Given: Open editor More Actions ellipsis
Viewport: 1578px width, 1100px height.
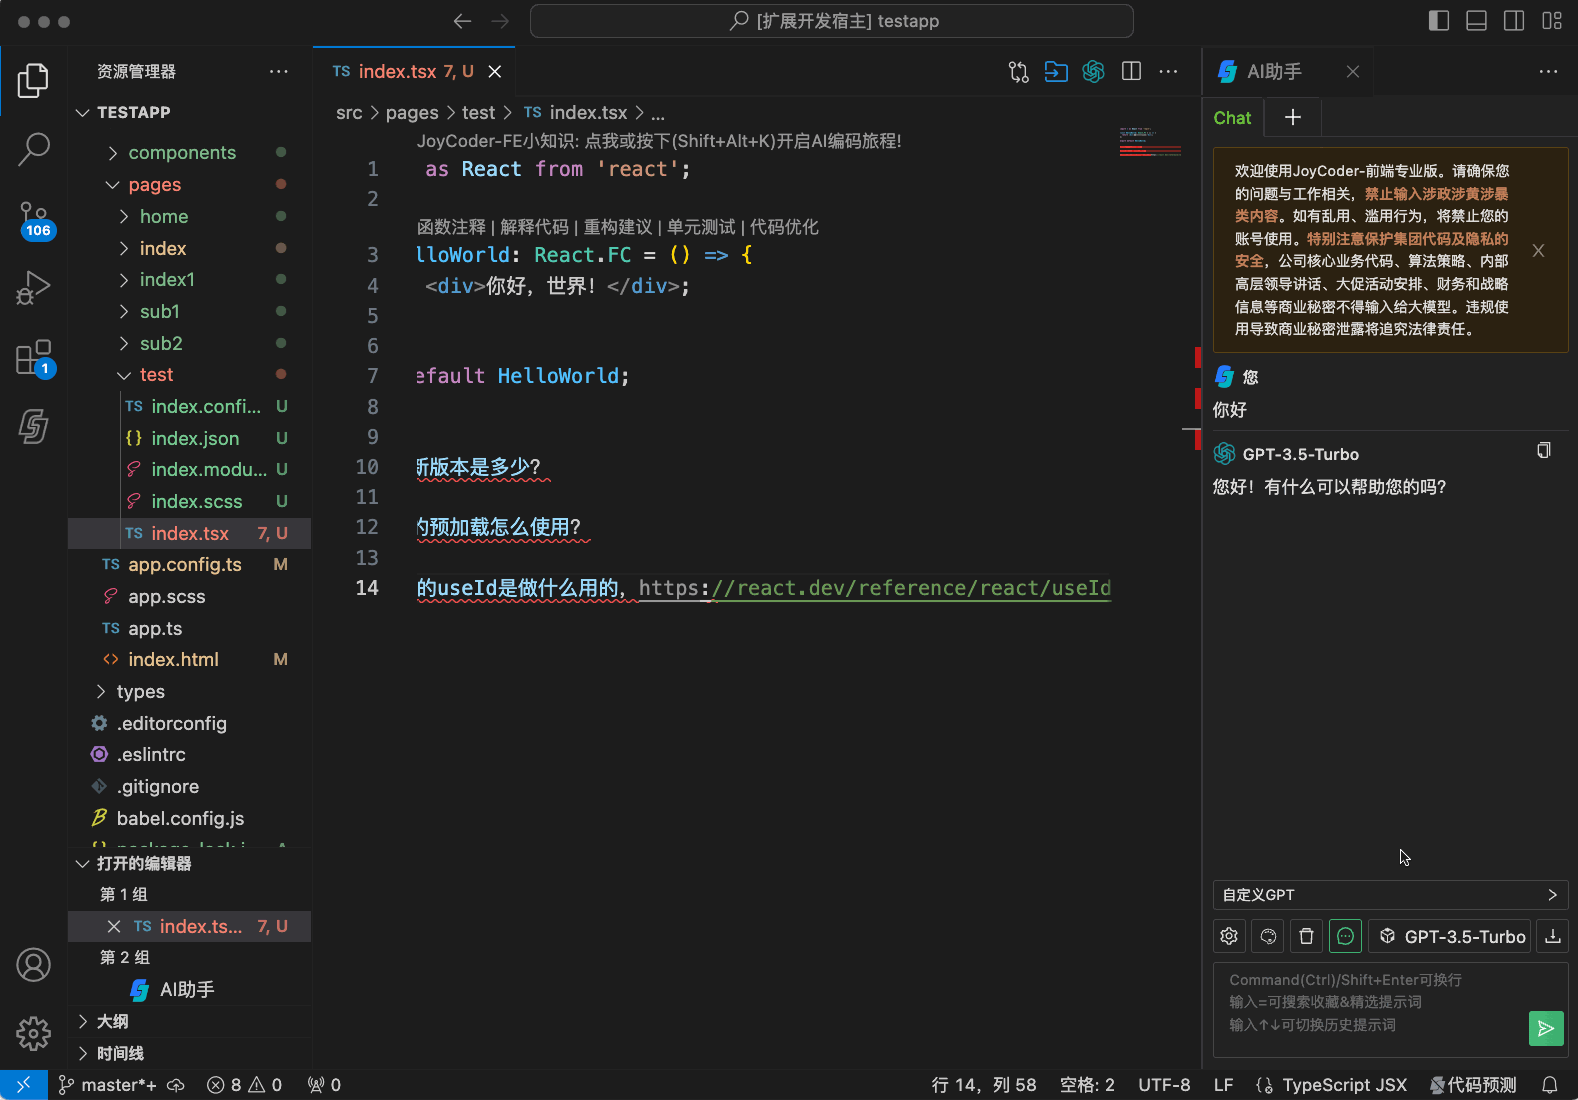Looking at the screenshot, I should [1168, 72].
